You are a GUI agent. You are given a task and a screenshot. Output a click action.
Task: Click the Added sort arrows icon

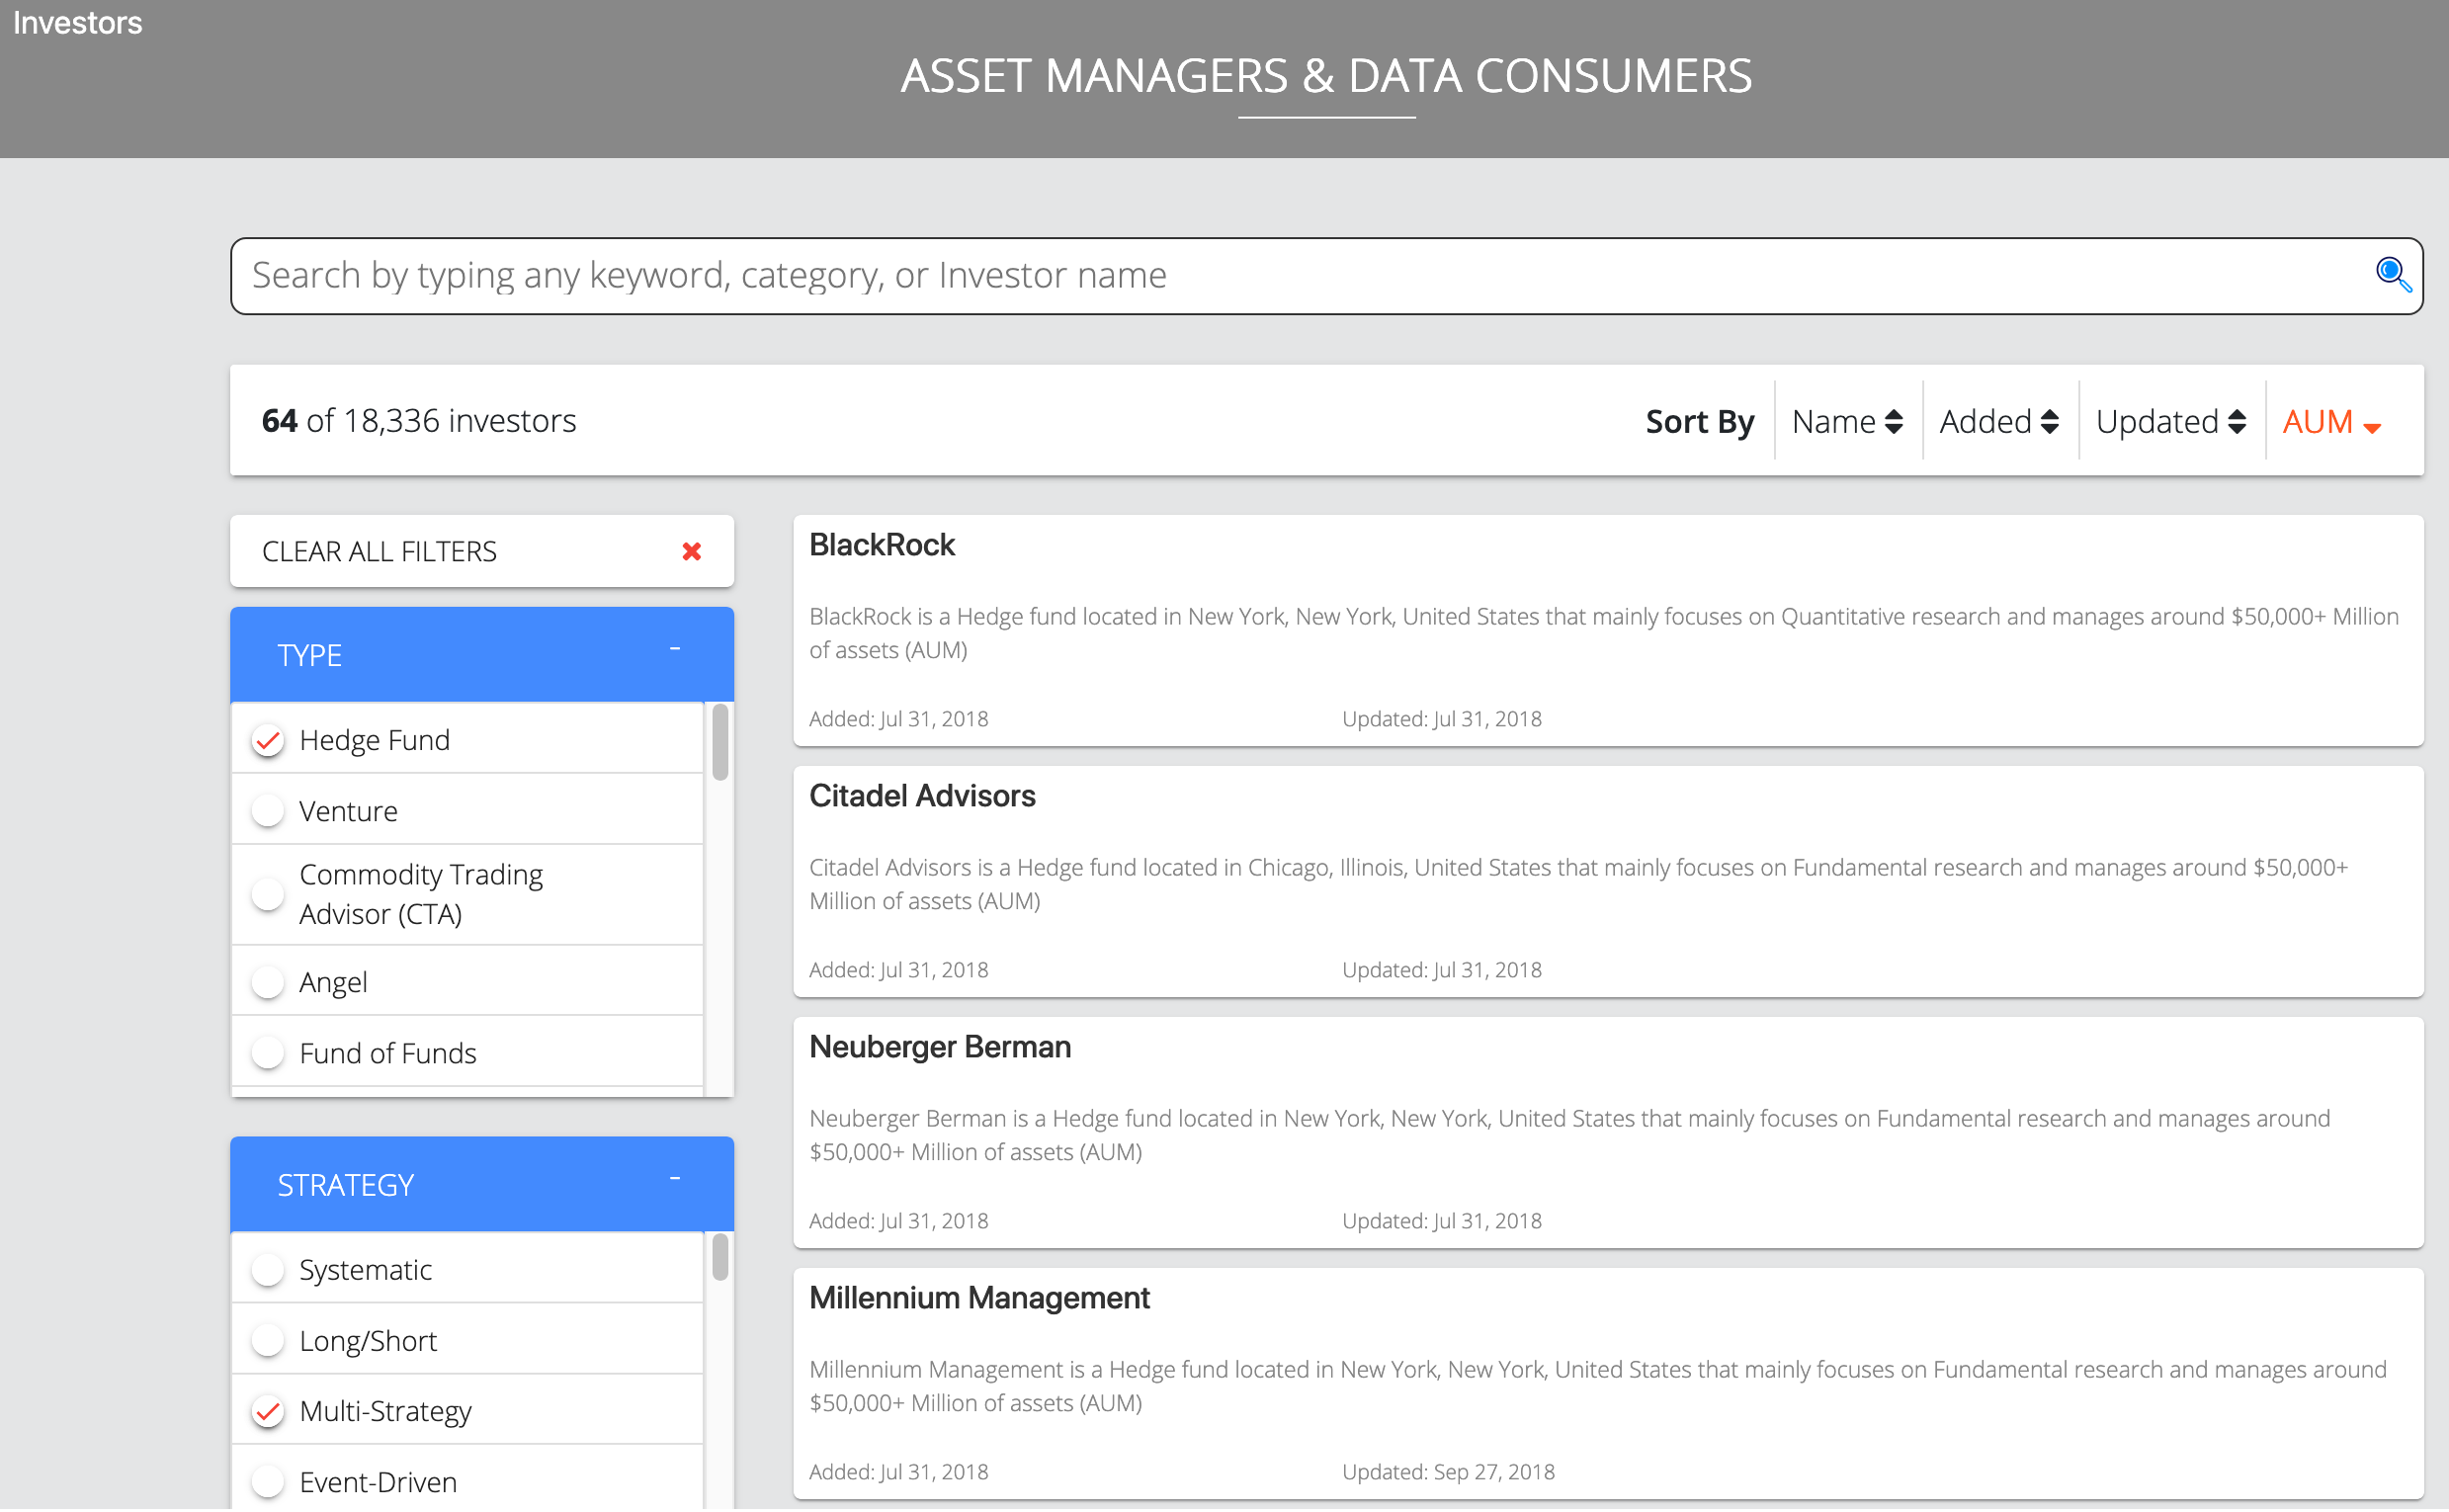tap(2049, 422)
